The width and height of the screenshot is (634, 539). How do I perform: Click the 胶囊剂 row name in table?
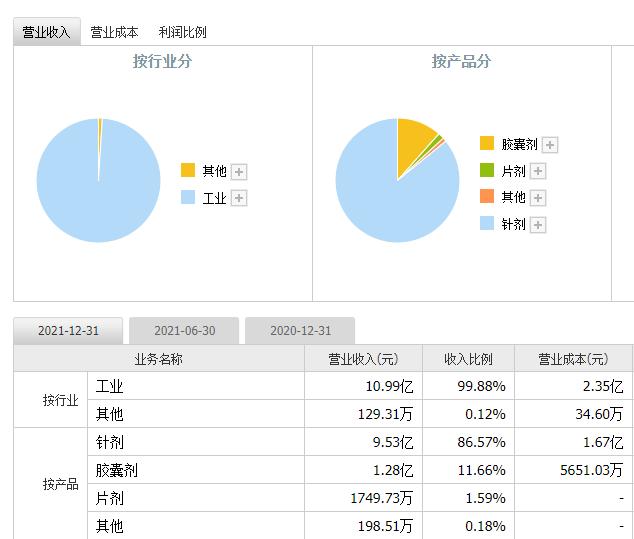coord(116,470)
